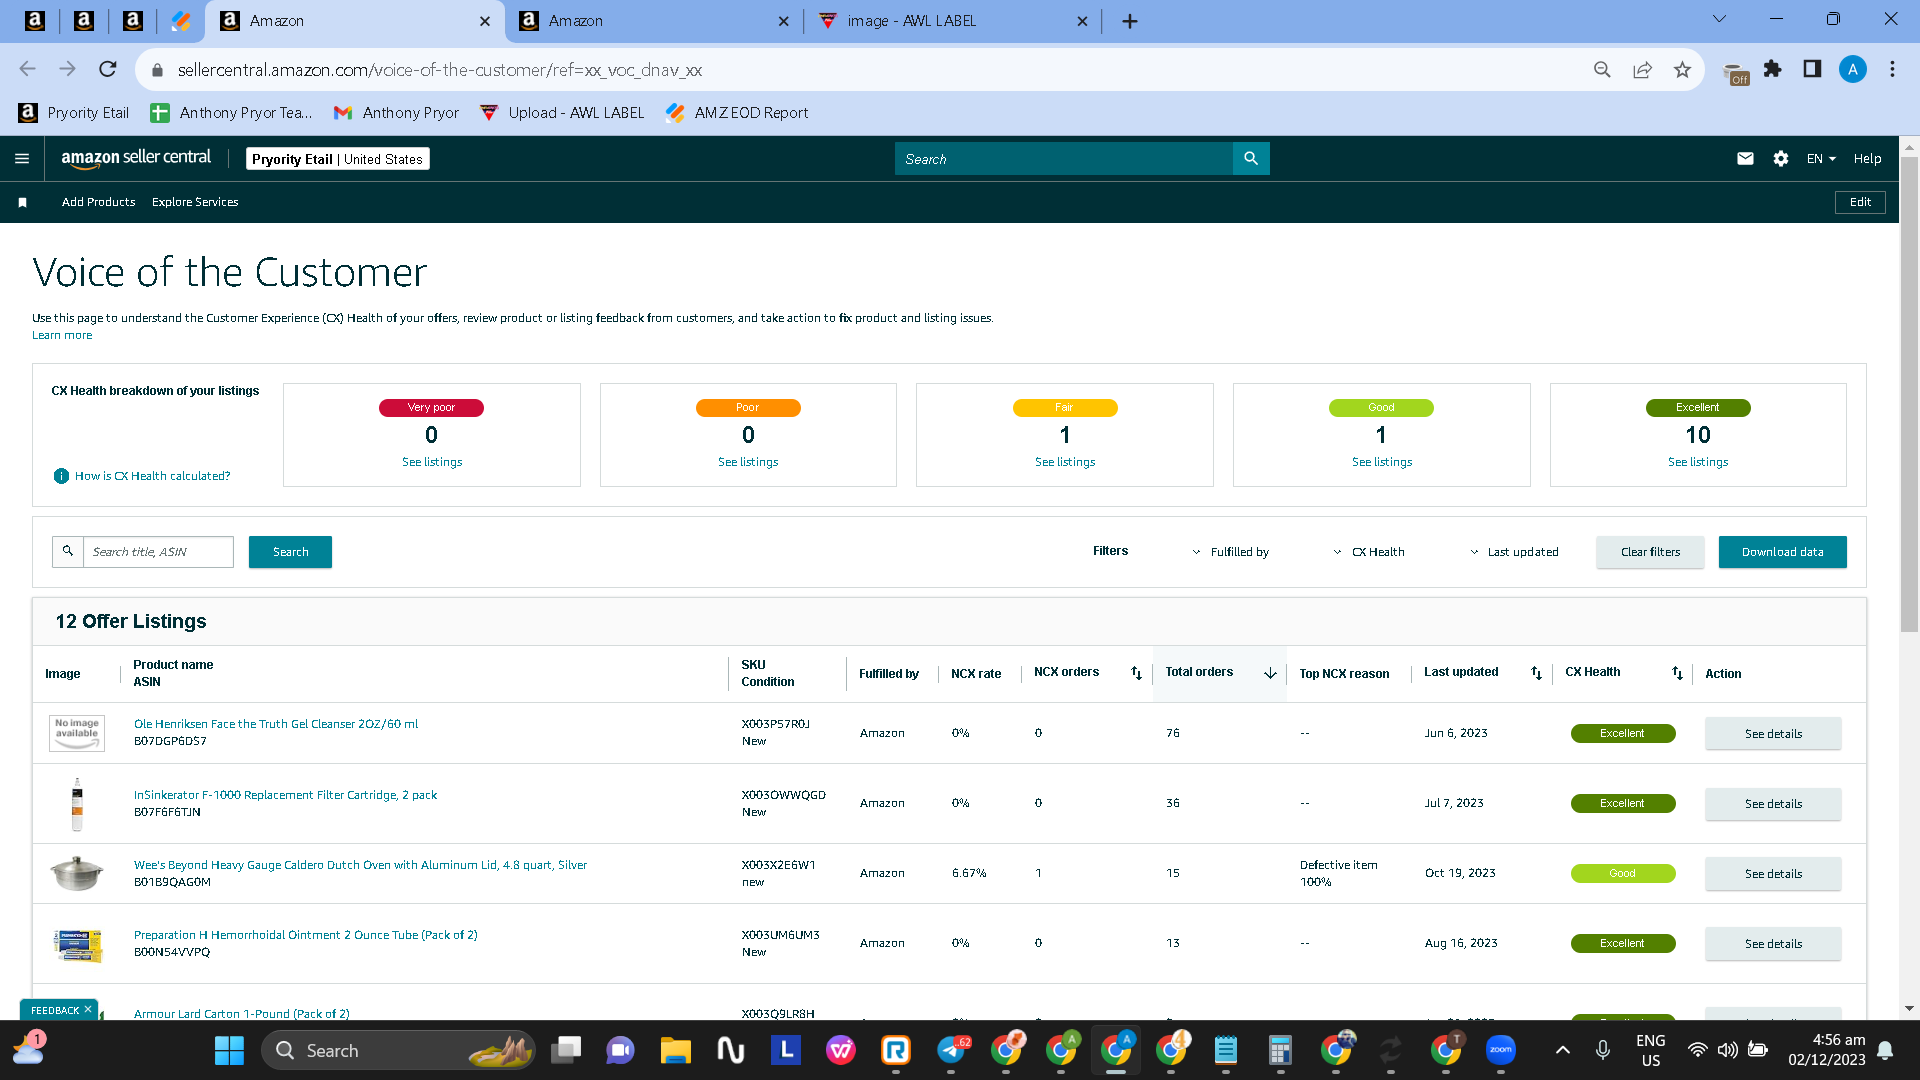The width and height of the screenshot is (1920, 1080).
Task: Expand the CX Health filter dropdown
Action: [x=1368, y=552]
